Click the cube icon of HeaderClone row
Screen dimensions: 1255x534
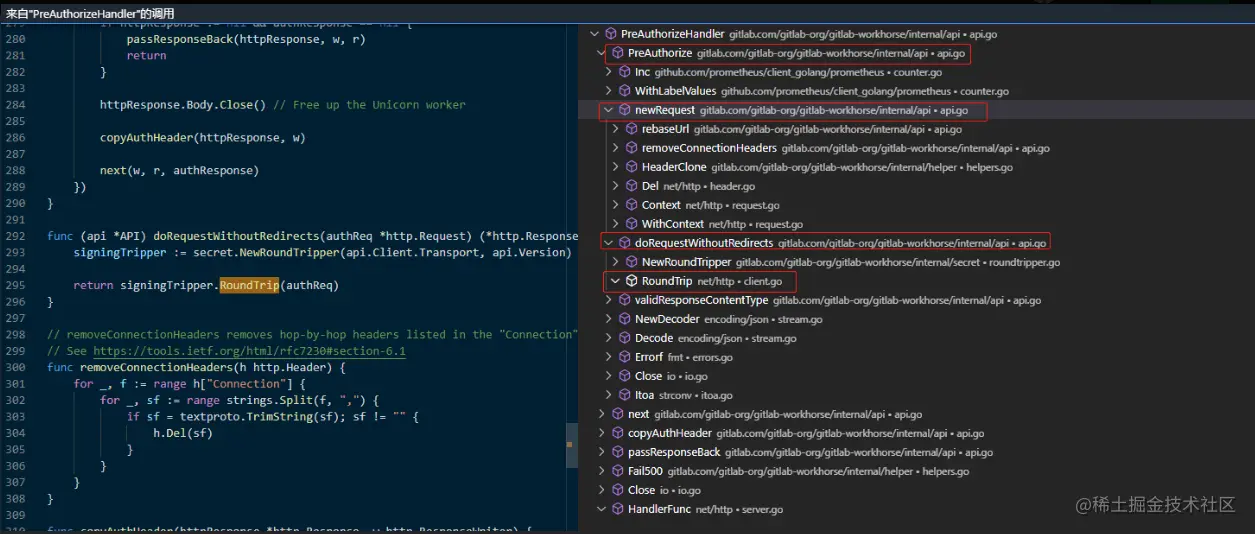632,167
